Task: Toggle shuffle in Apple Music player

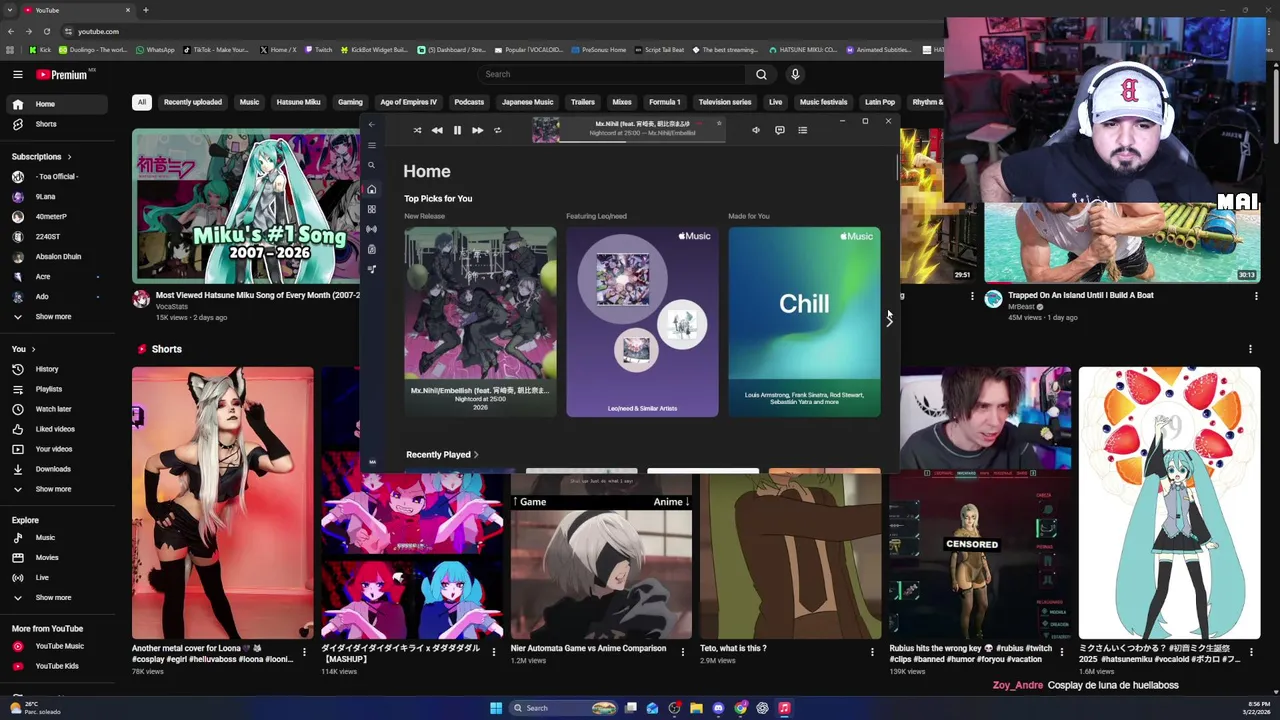Action: (x=417, y=130)
